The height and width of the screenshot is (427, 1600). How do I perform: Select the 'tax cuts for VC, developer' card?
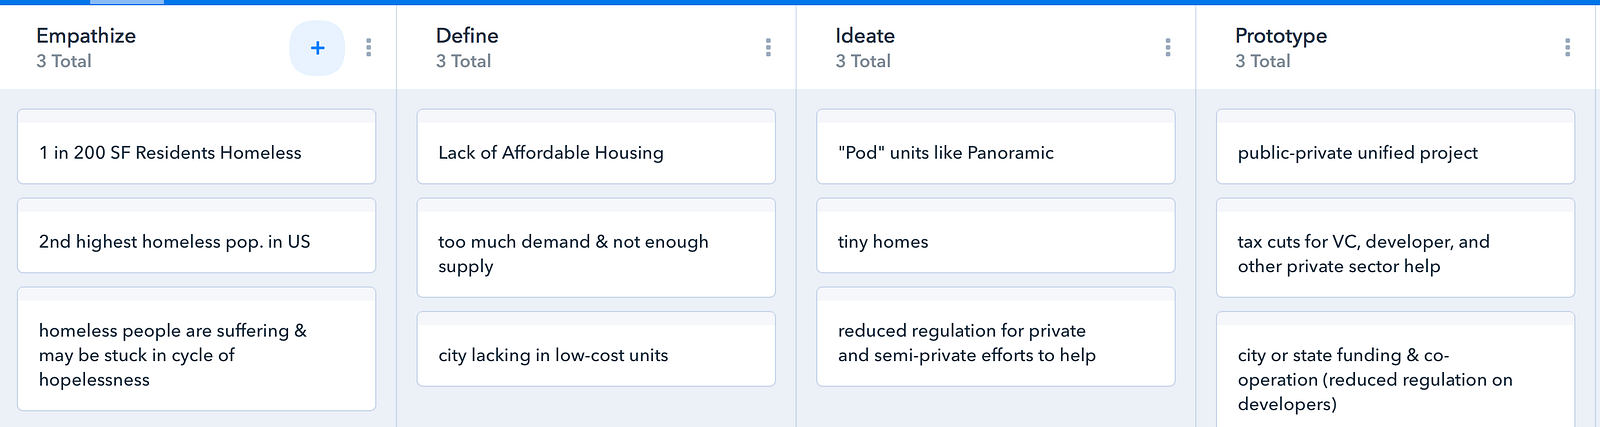pos(1395,254)
